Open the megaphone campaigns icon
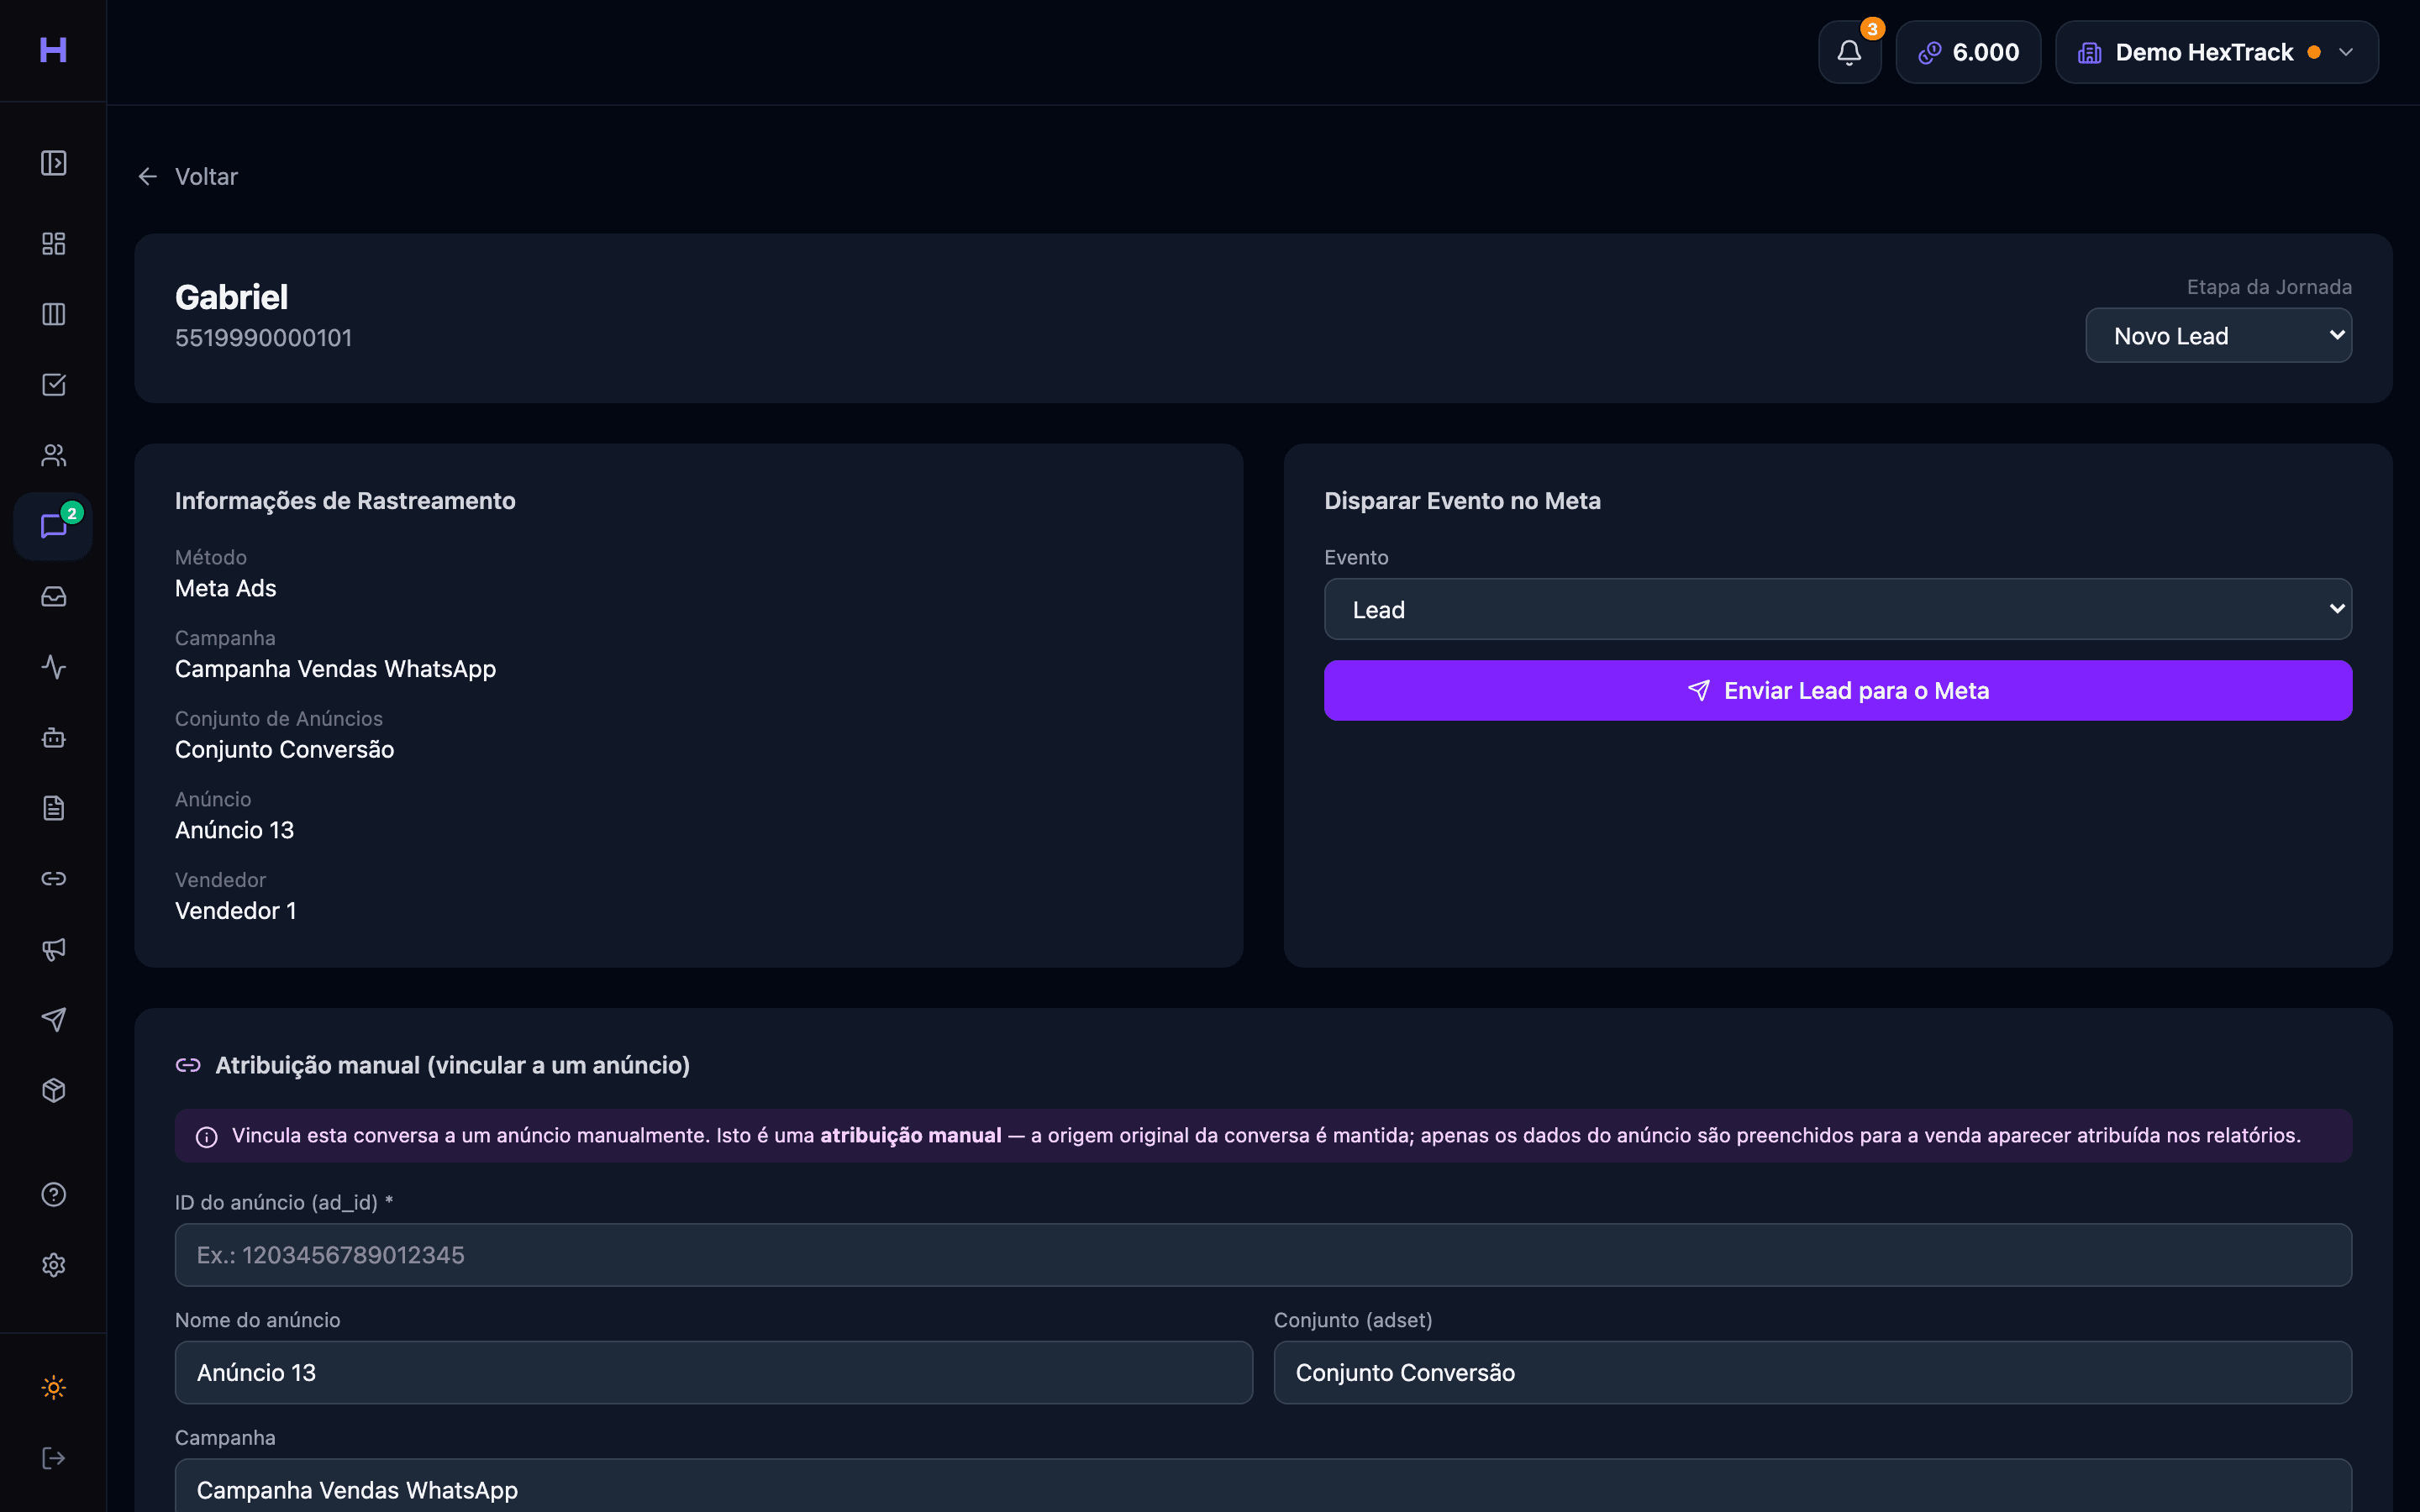This screenshot has width=2420, height=1512. click(53, 949)
